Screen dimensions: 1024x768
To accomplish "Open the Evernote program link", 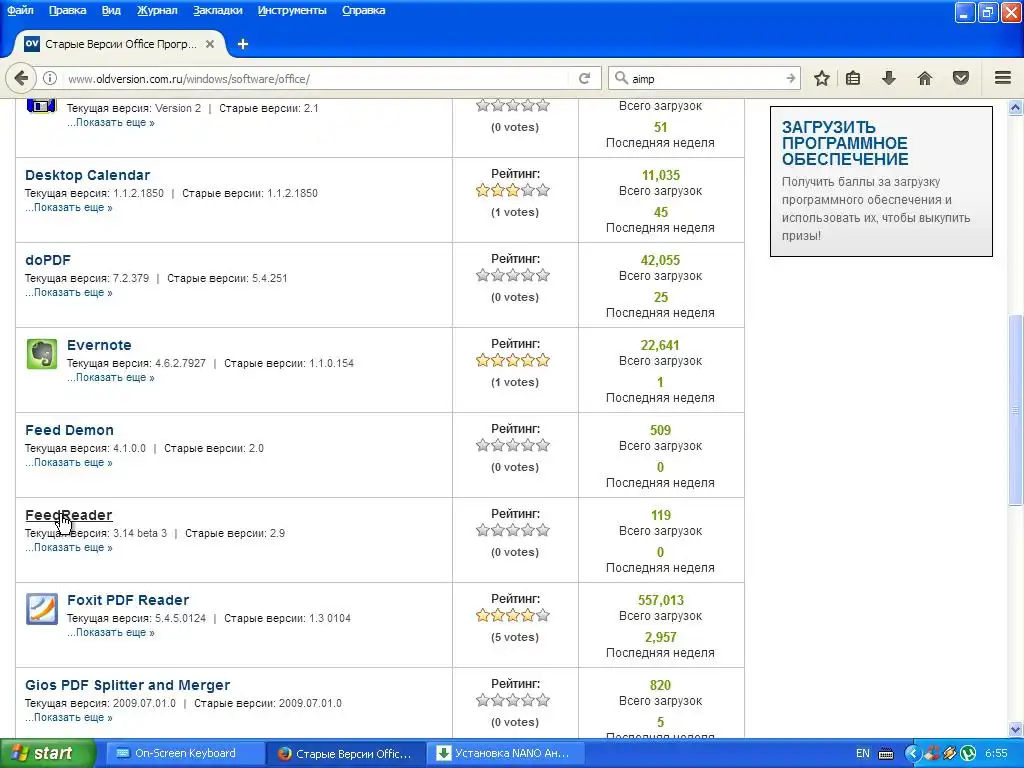I will (99, 345).
